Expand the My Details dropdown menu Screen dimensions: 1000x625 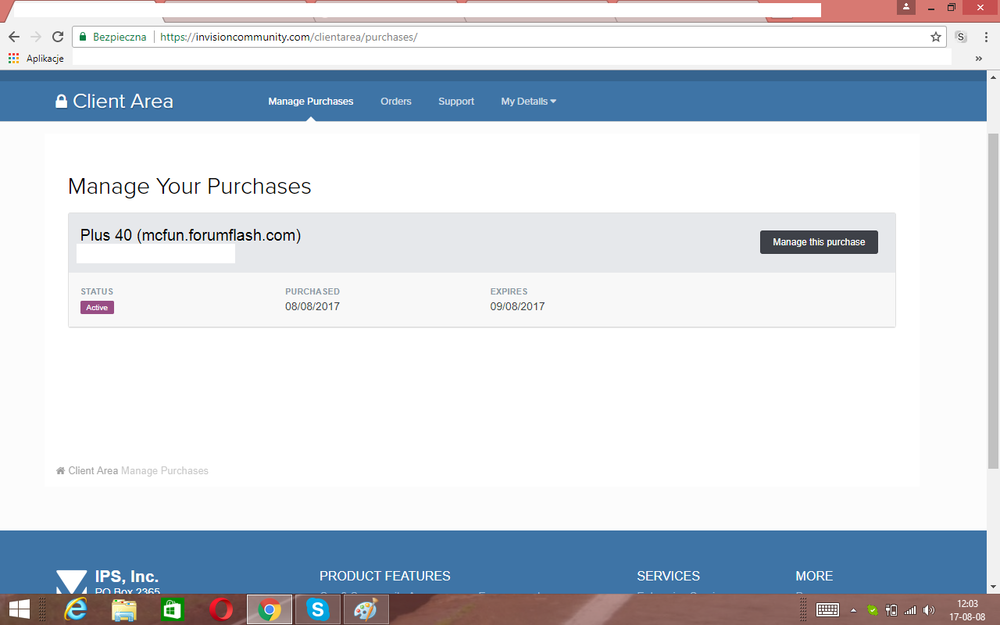pyautogui.click(x=528, y=101)
